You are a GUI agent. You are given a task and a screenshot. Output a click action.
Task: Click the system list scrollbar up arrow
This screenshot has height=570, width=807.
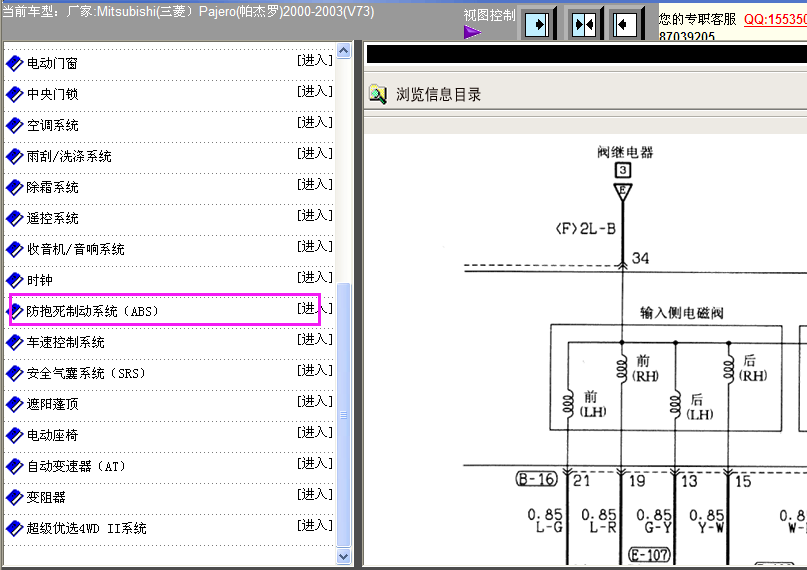(x=343, y=50)
